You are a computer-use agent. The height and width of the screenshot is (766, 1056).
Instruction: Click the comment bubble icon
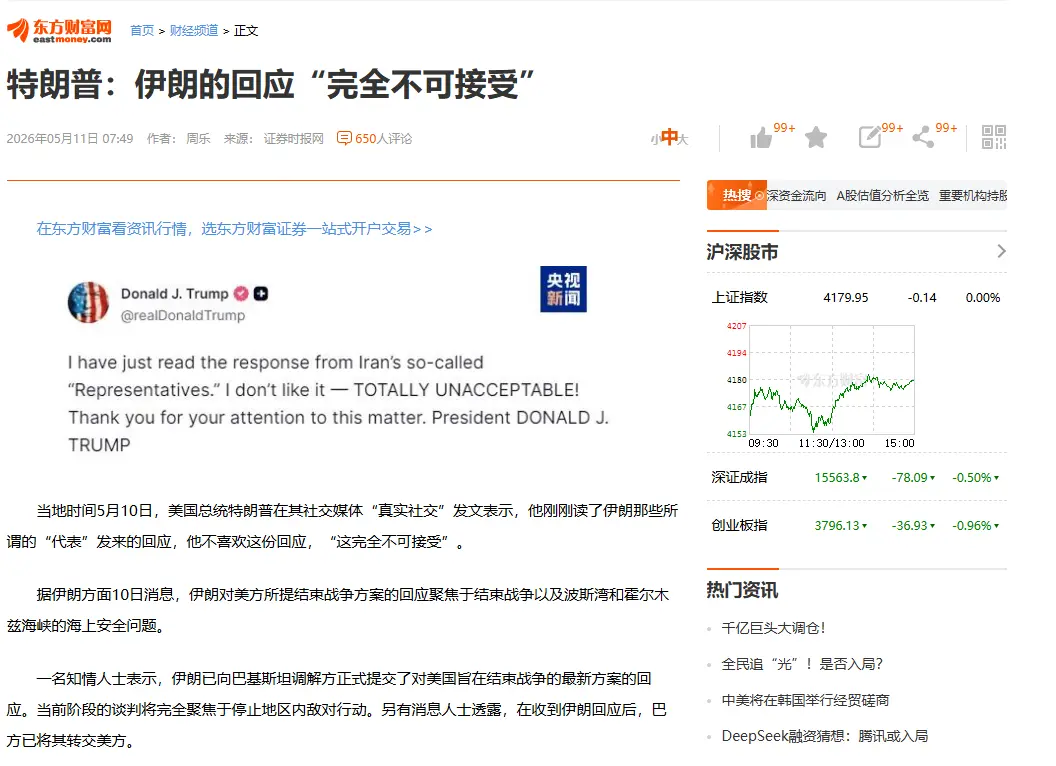click(344, 138)
